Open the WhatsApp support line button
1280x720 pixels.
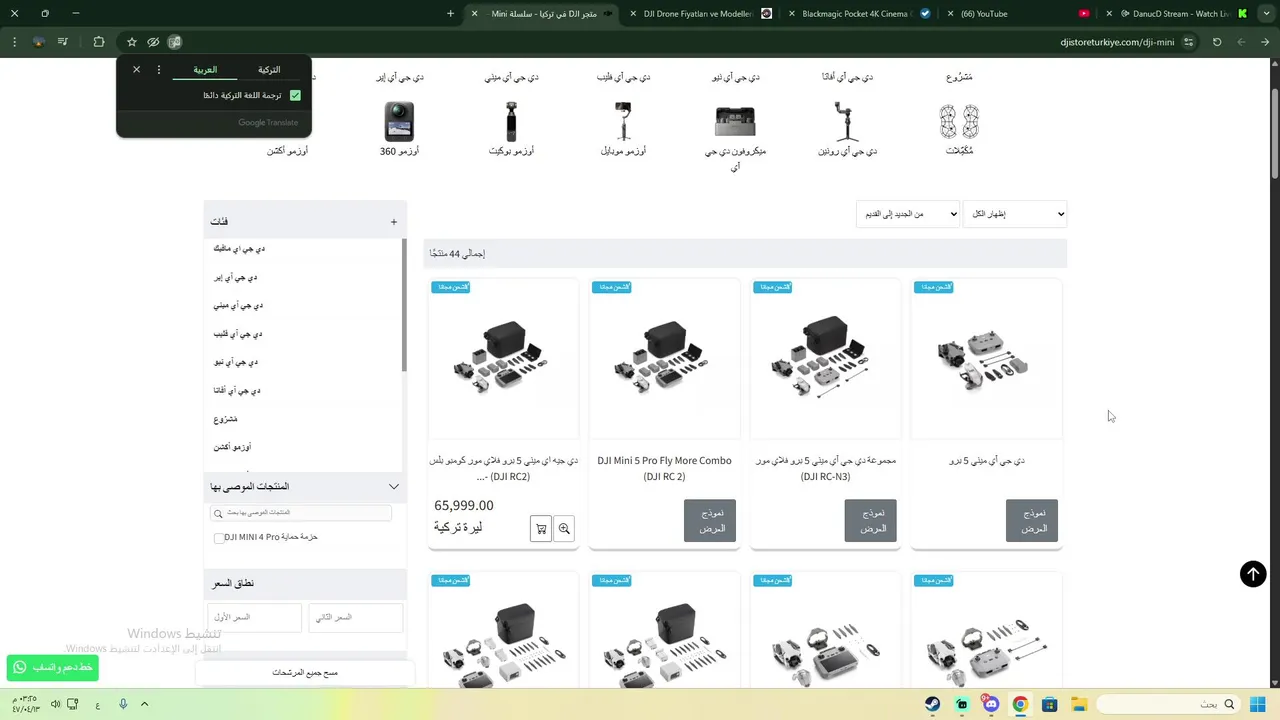pos(53,667)
